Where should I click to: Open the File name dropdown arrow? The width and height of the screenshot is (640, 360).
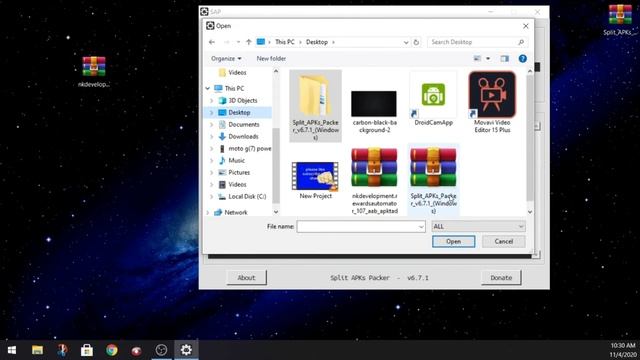click(x=421, y=227)
